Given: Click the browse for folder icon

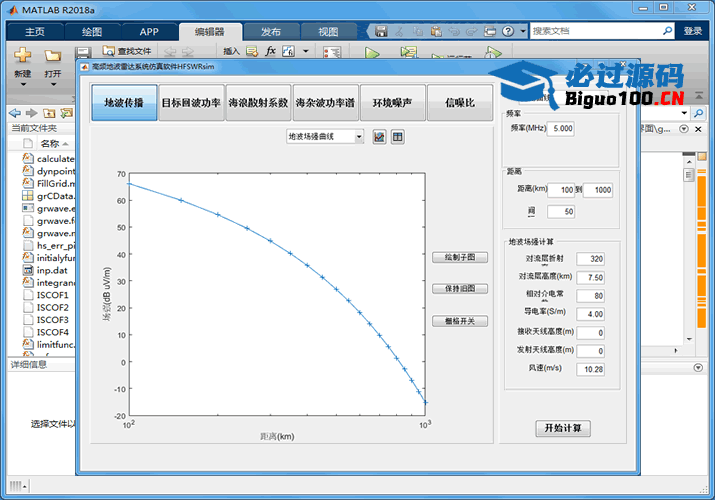Looking at the screenshot, I should tap(66, 113).
